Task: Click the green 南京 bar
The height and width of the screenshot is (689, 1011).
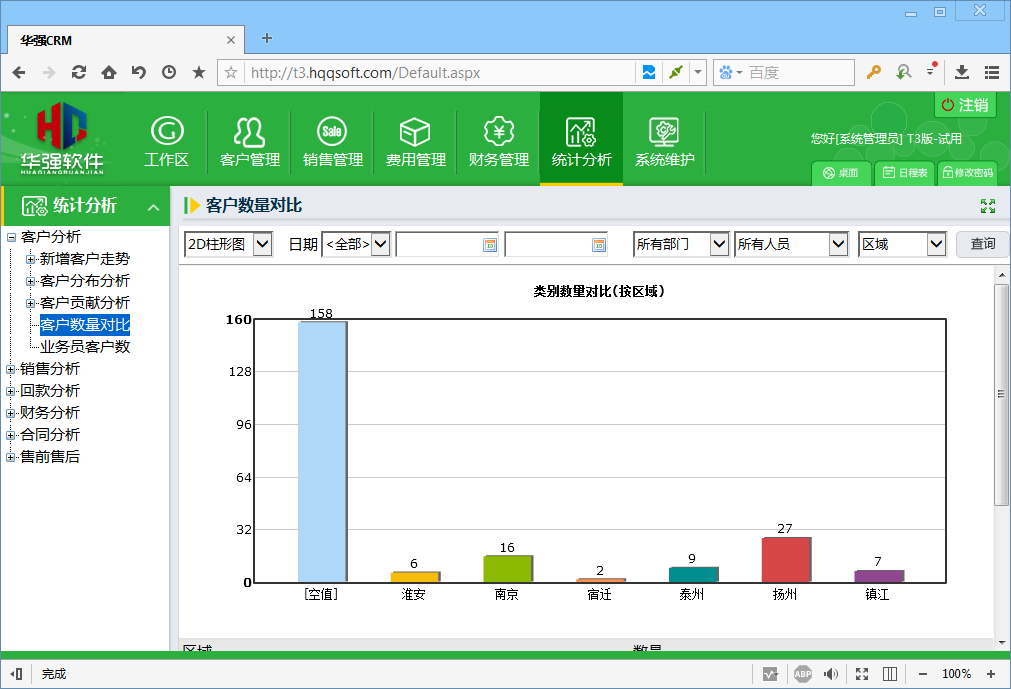Action: (x=508, y=569)
